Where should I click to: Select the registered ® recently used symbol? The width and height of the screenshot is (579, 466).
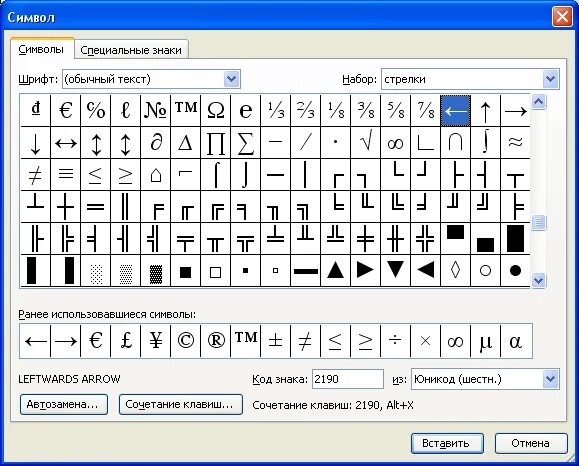[216, 341]
